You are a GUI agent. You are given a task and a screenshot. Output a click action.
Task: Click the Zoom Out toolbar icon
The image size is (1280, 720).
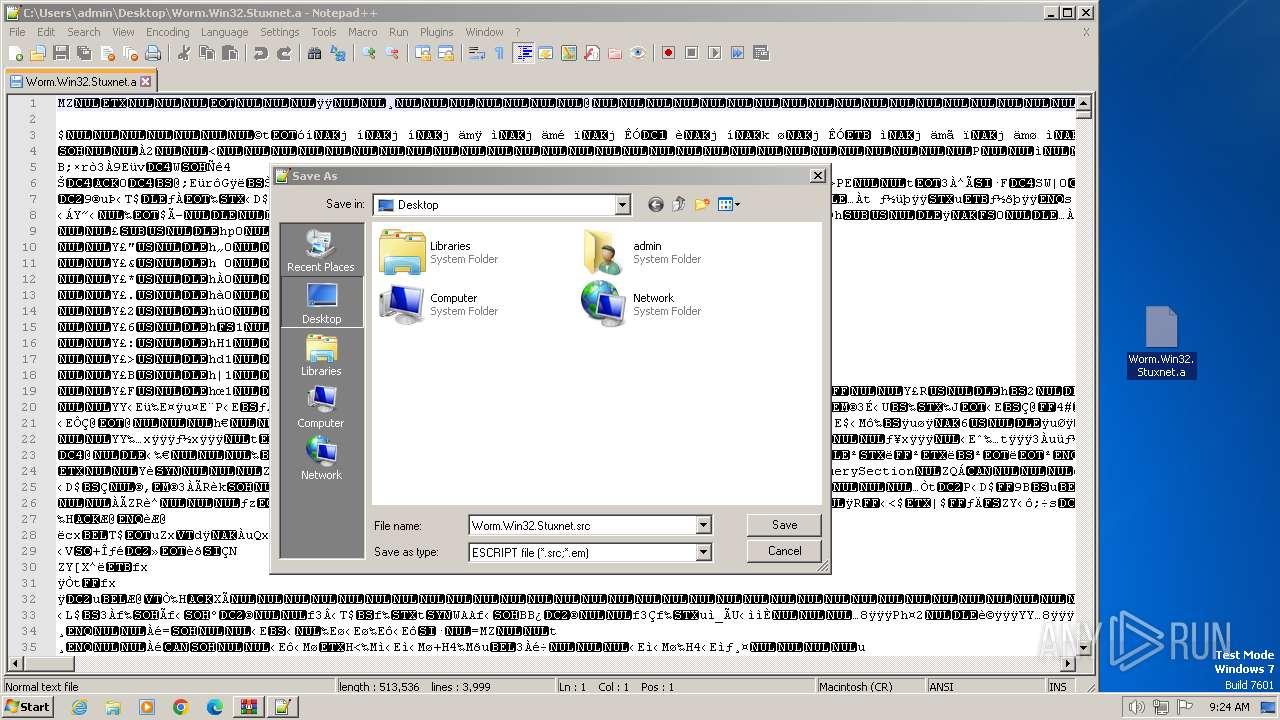(392, 53)
